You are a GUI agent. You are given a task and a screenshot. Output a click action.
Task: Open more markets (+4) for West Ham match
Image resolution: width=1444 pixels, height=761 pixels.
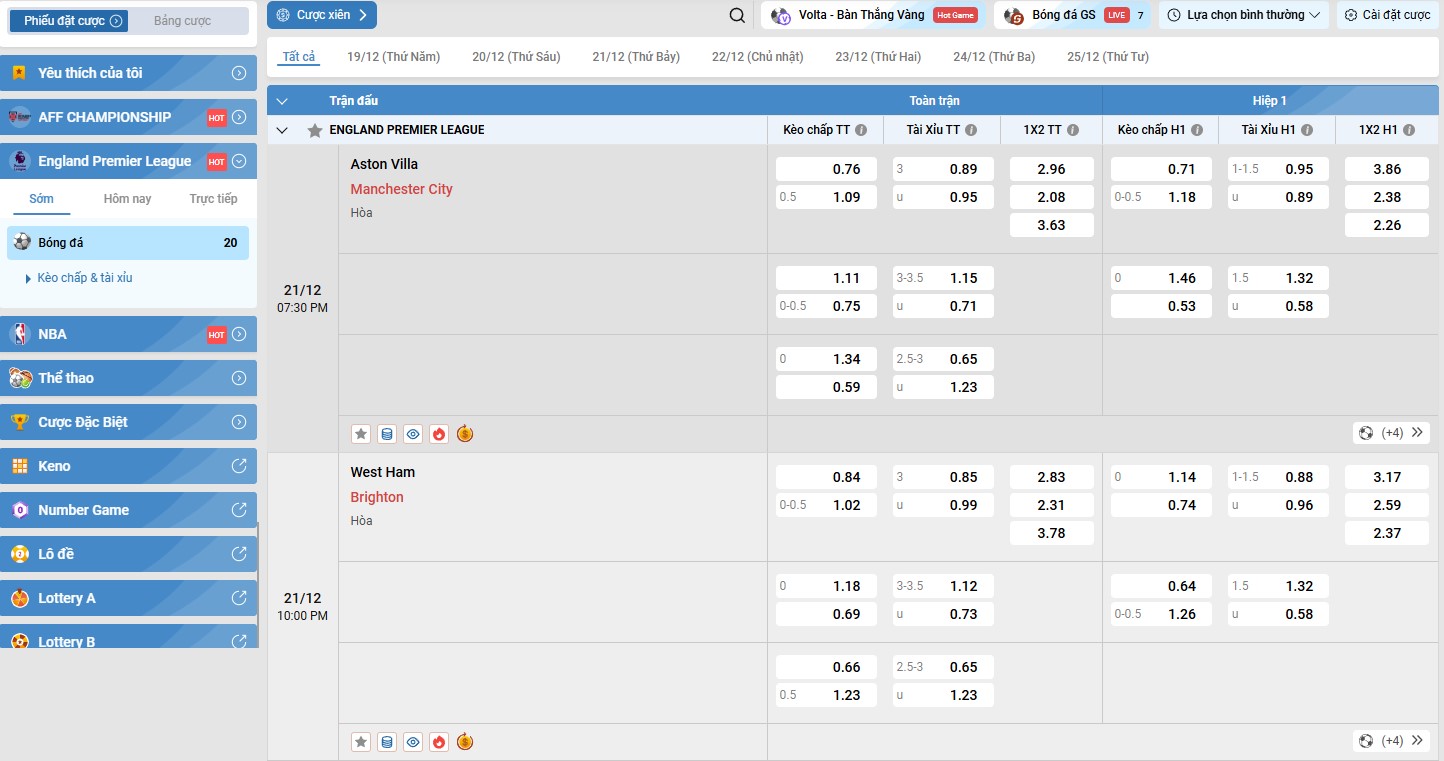point(1392,741)
